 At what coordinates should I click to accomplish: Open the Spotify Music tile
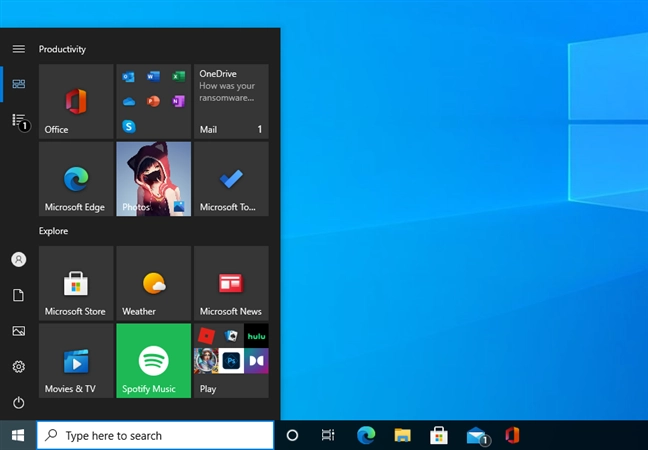click(154, 361)
